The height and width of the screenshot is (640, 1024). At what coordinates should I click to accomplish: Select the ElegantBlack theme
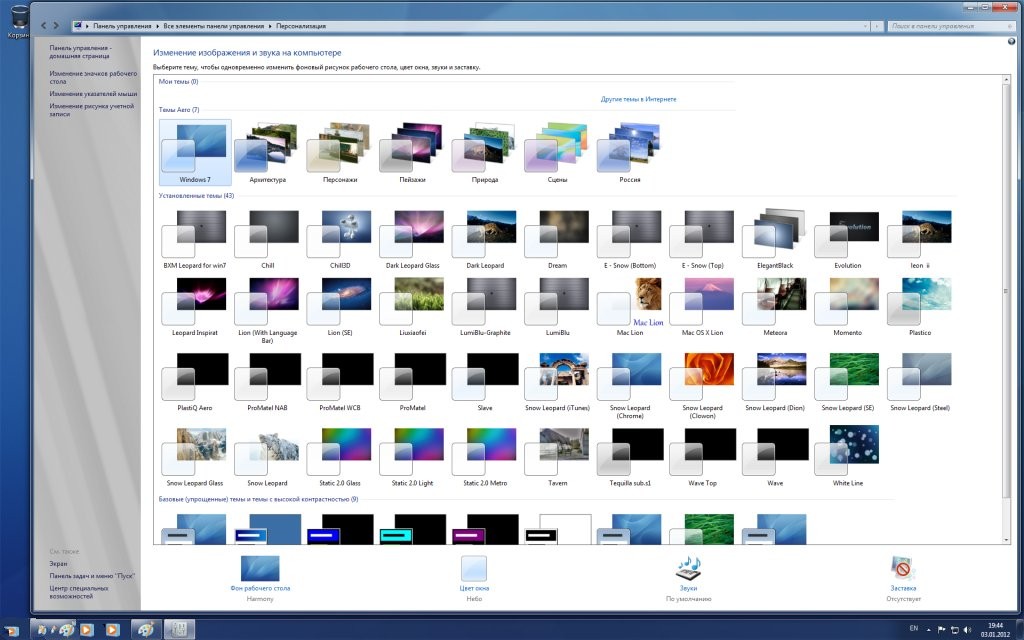[775, 239]
